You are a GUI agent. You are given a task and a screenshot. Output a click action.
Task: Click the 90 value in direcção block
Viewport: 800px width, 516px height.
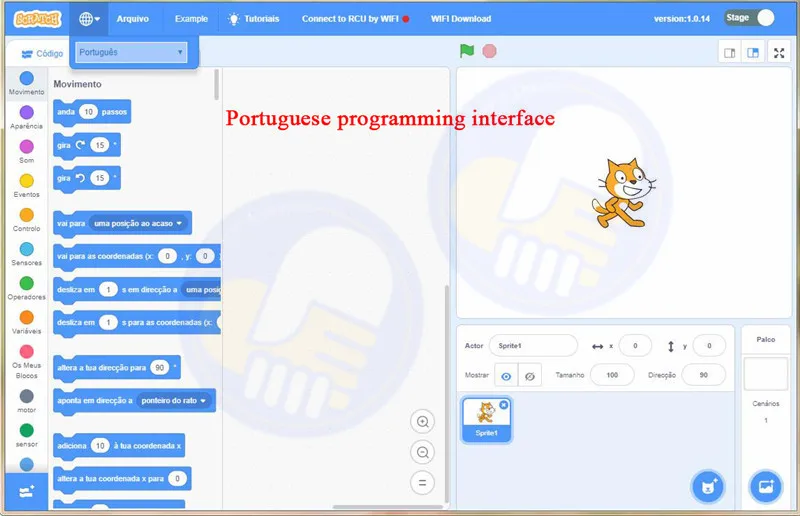pos(160,367)
